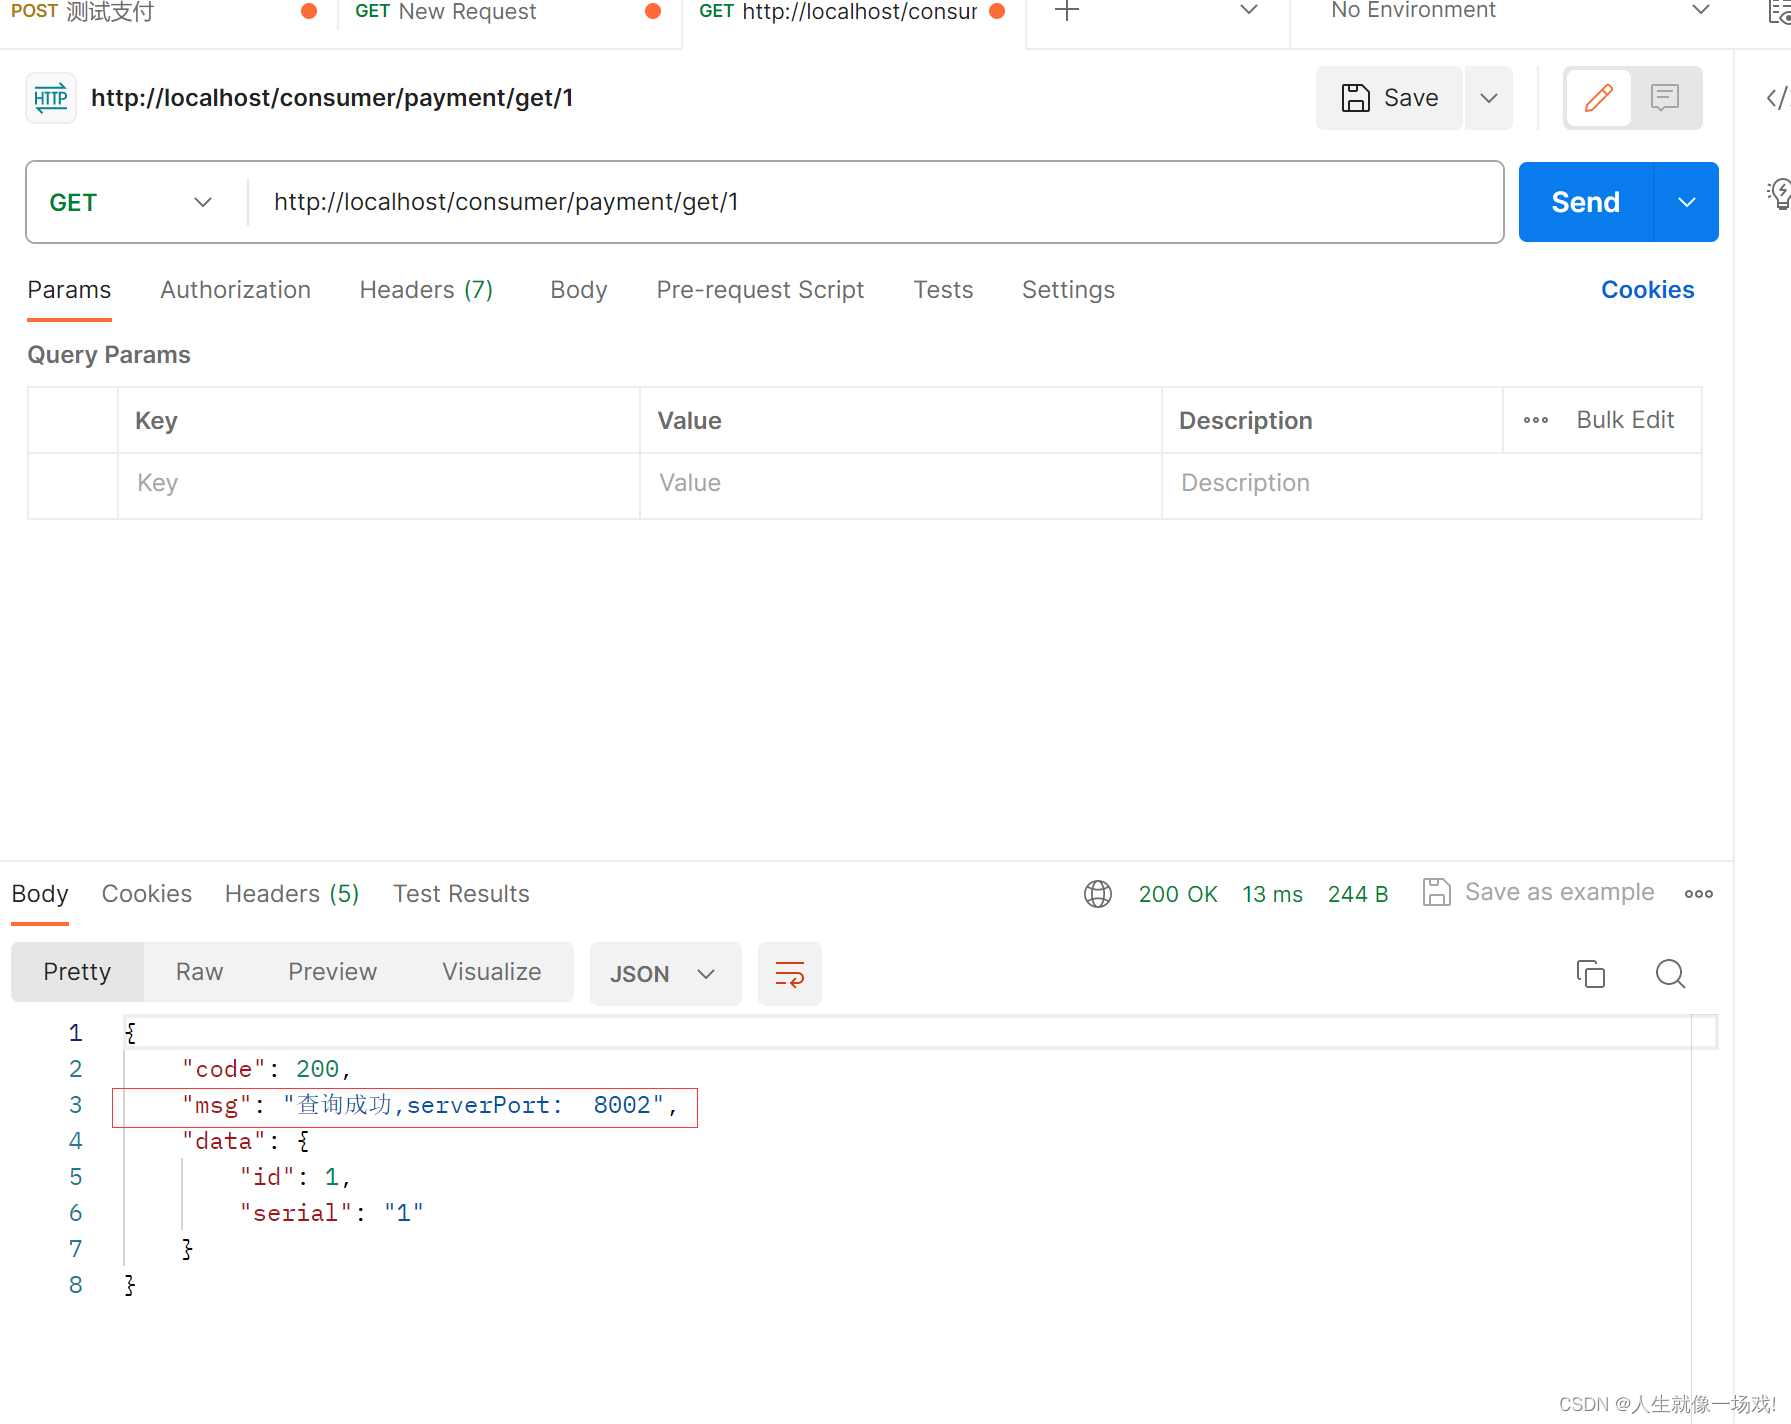The image size is (1791, 1424).
Task: Open the Cookies link
Action: coord(1647,290)
